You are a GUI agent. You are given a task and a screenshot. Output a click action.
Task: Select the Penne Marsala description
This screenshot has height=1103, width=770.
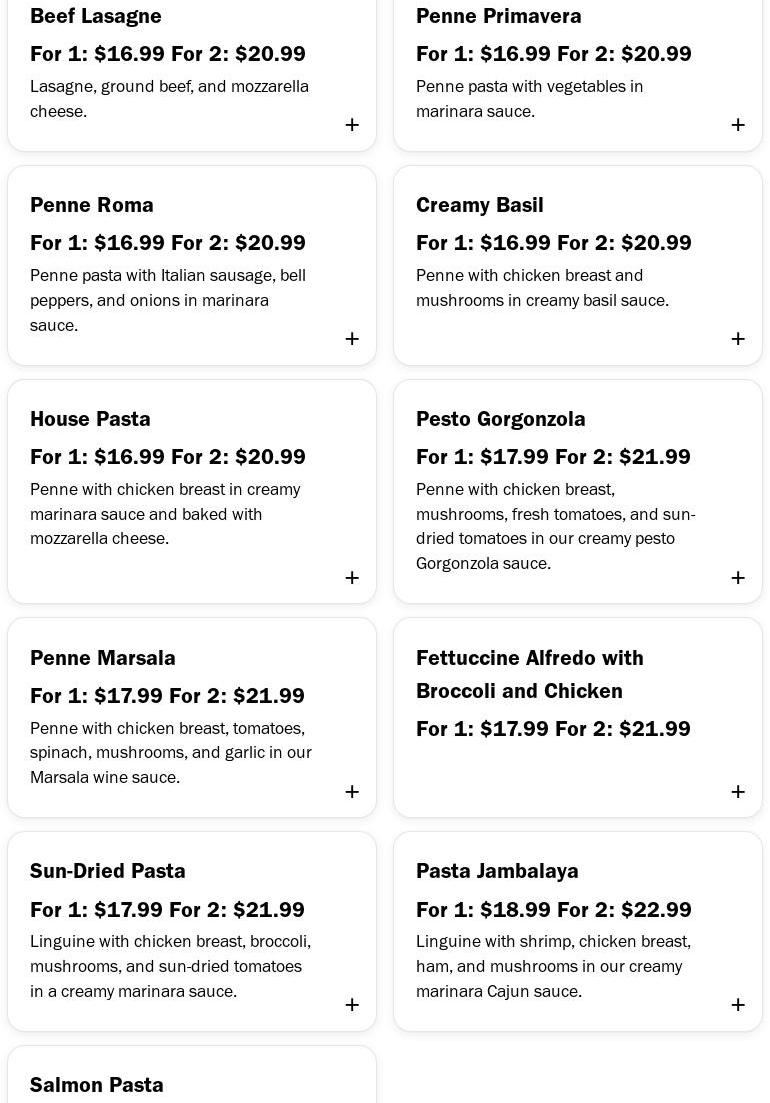(x=171, y=753)
